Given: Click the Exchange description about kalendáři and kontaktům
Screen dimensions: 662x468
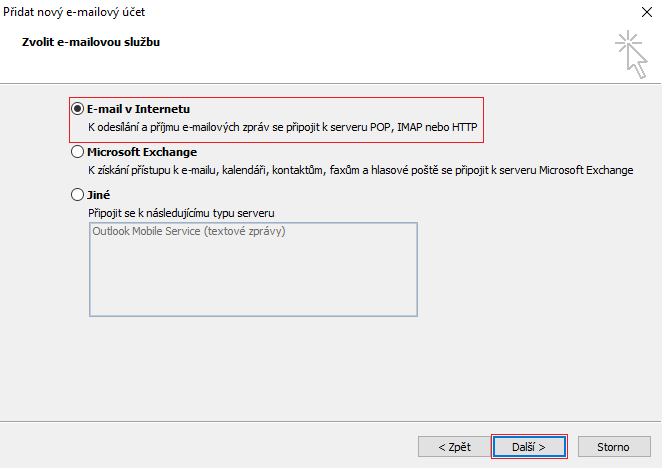Looking at the screenshot, I should tap(360, 170).
